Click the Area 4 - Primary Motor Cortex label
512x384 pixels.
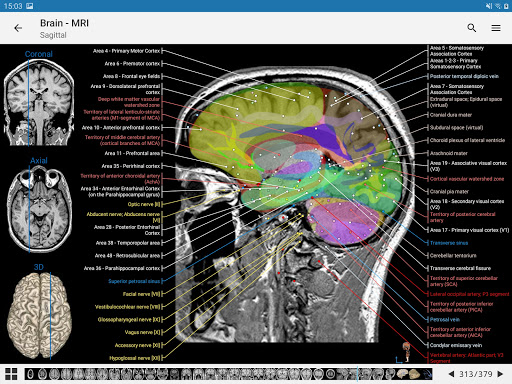click(126, 51)
